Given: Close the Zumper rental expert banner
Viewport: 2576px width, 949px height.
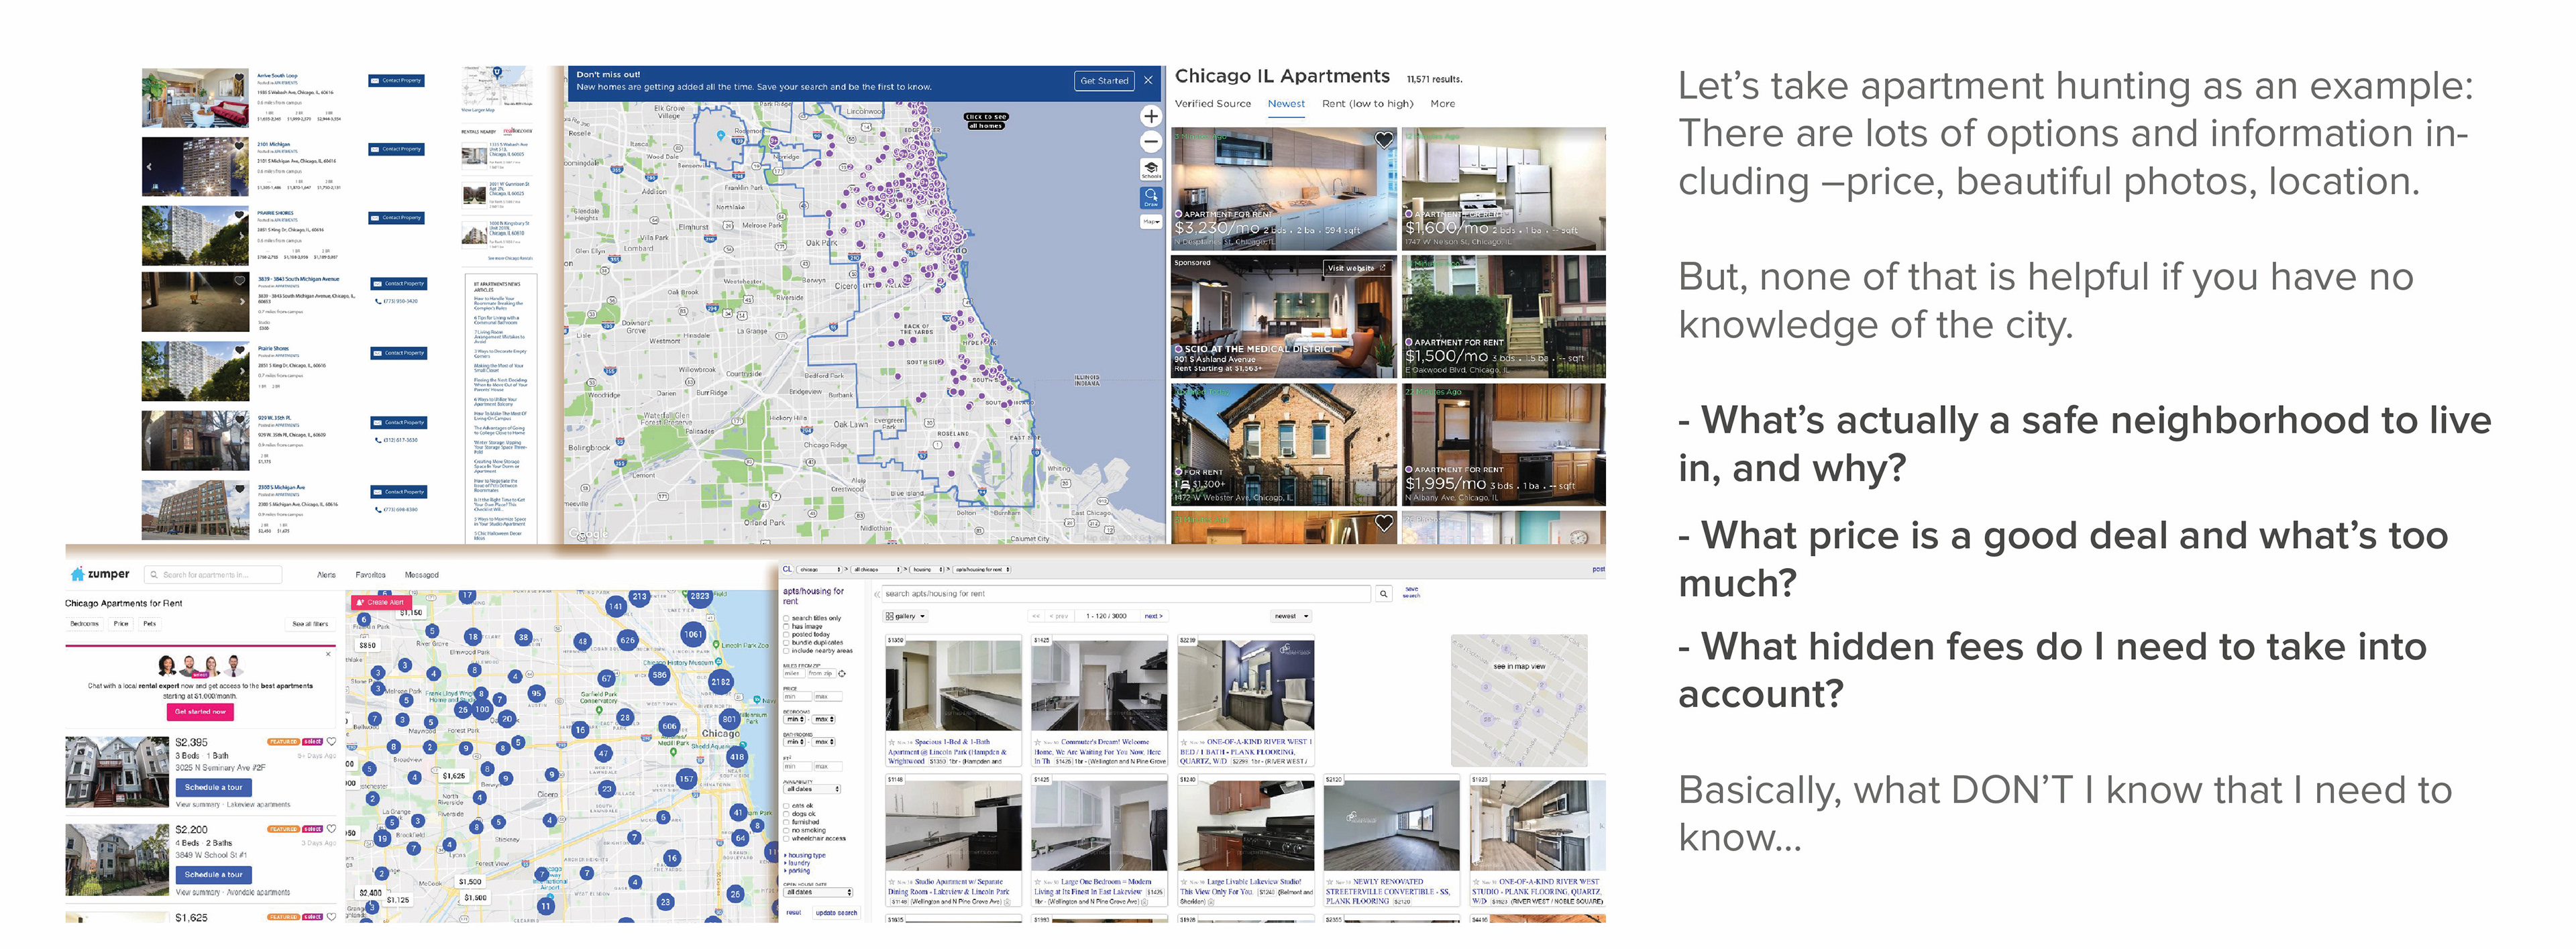Looking at the screenshot, I should tap(328, 655).
